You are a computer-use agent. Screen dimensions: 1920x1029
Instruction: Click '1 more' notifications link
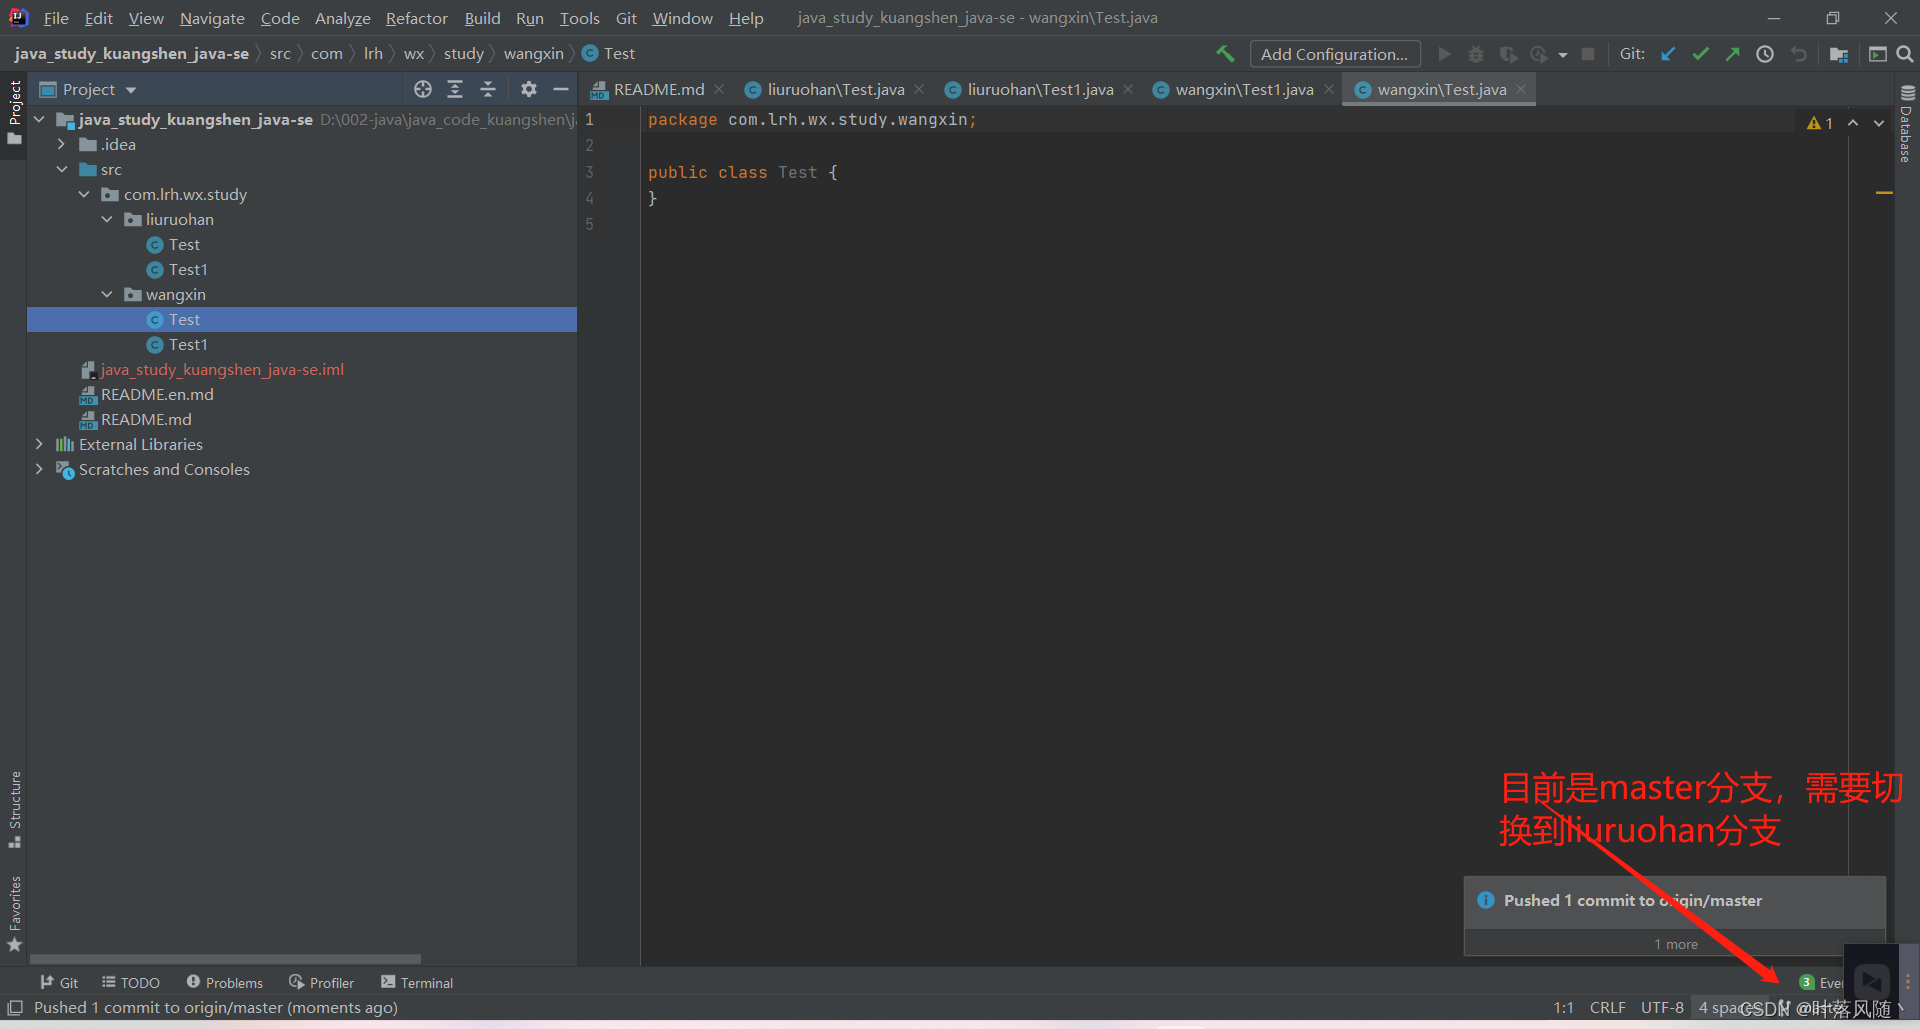(1675, 944)
